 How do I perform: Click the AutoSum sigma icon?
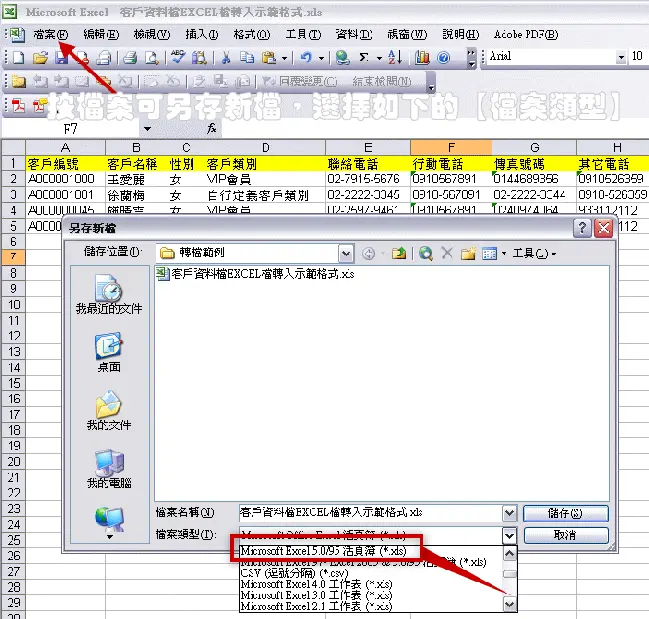364,57
